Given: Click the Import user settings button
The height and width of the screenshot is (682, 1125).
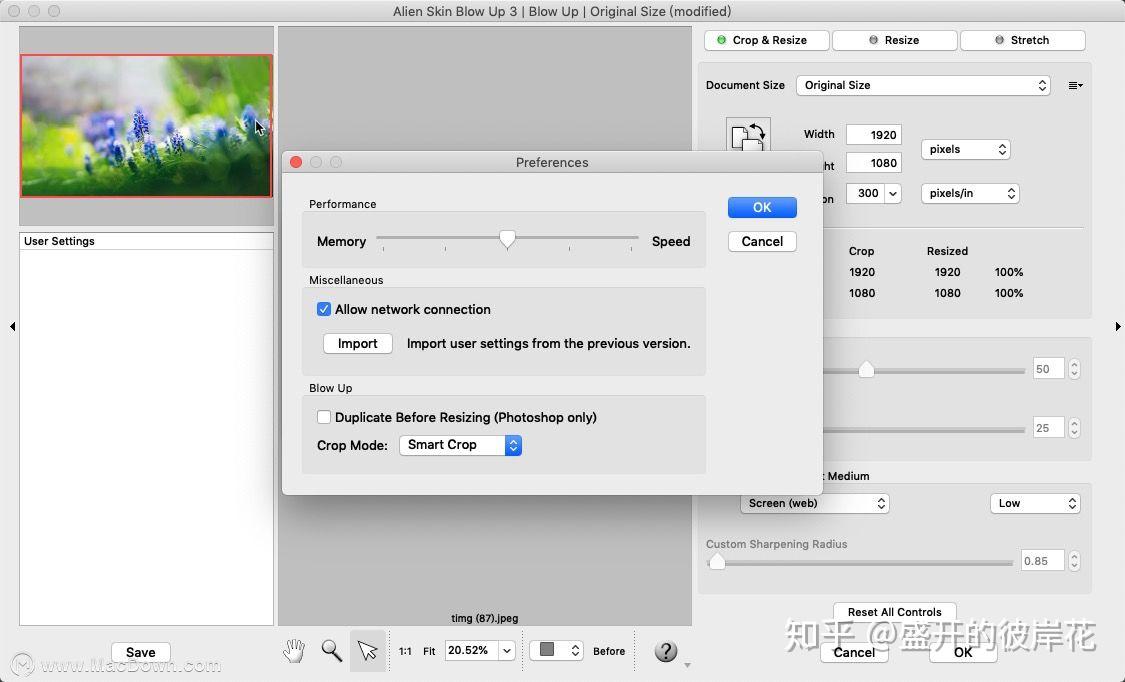Looking at the screenshot, I should [x=357, y=343].
